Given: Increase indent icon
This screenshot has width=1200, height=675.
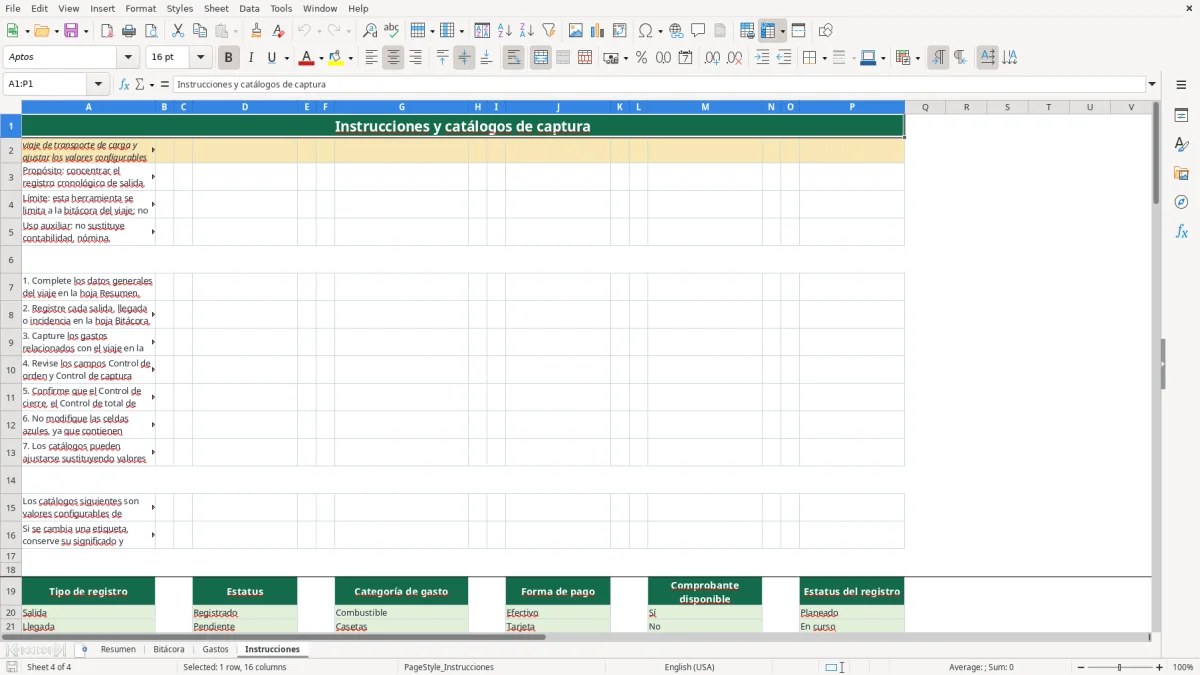Looking at the screenshot, I should coord(762,58).
